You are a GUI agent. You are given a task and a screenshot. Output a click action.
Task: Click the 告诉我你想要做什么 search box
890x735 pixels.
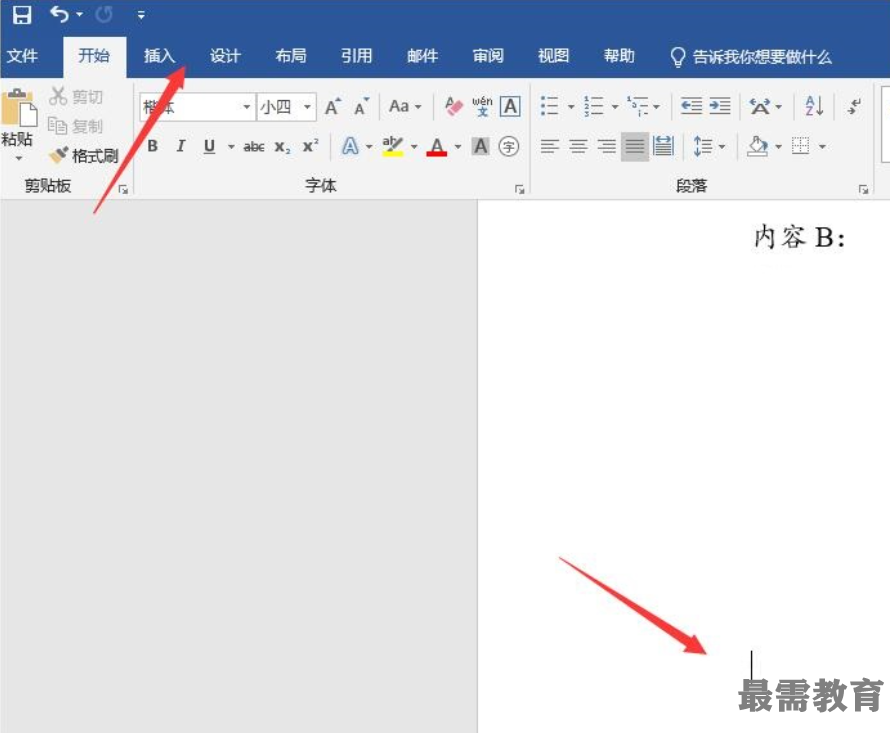[751, 57]
